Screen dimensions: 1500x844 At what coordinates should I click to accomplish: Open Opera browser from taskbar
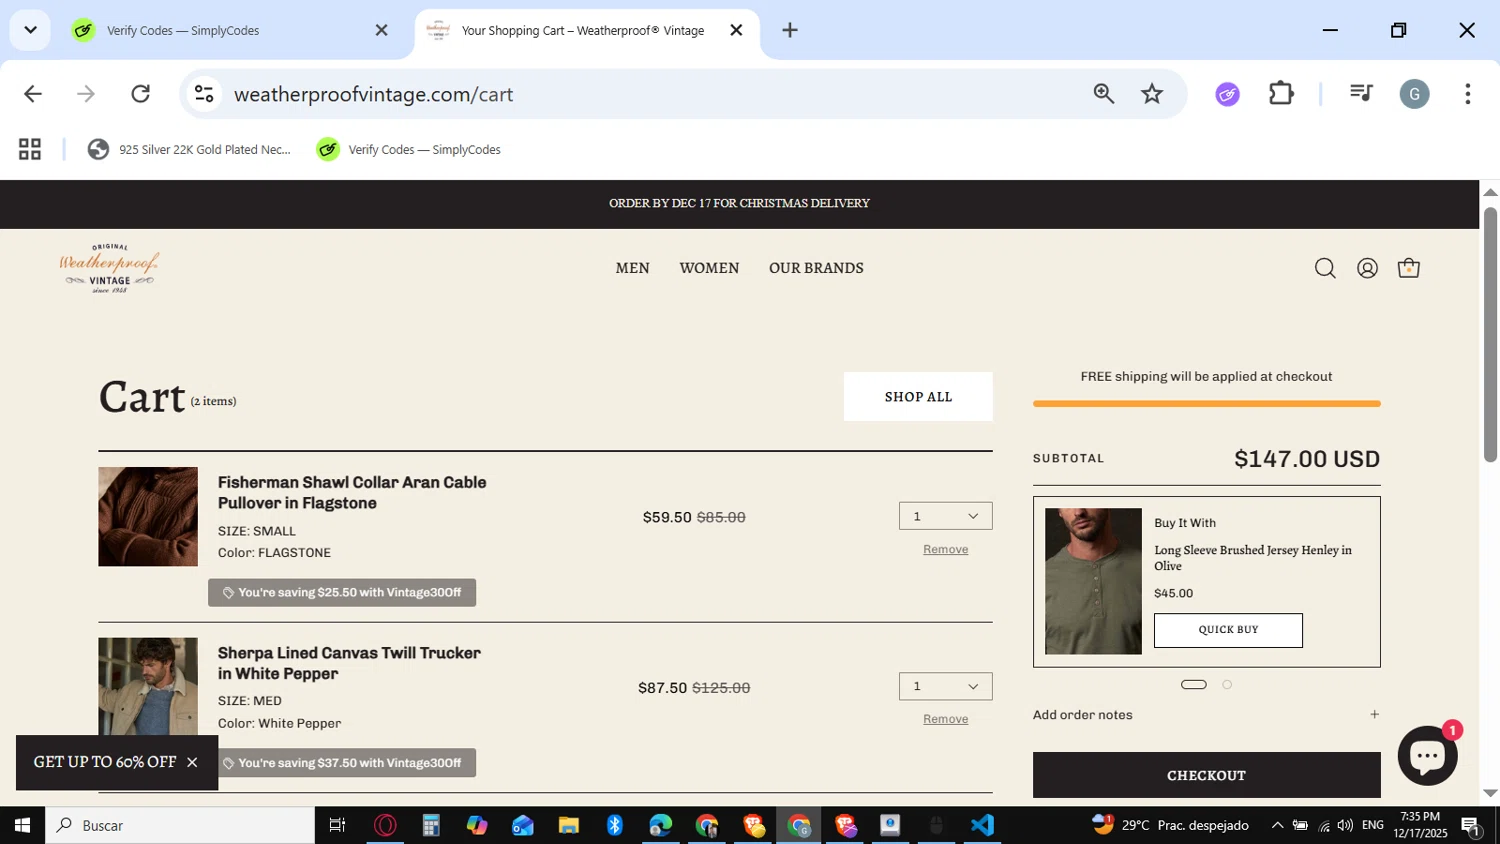(385, 825)
